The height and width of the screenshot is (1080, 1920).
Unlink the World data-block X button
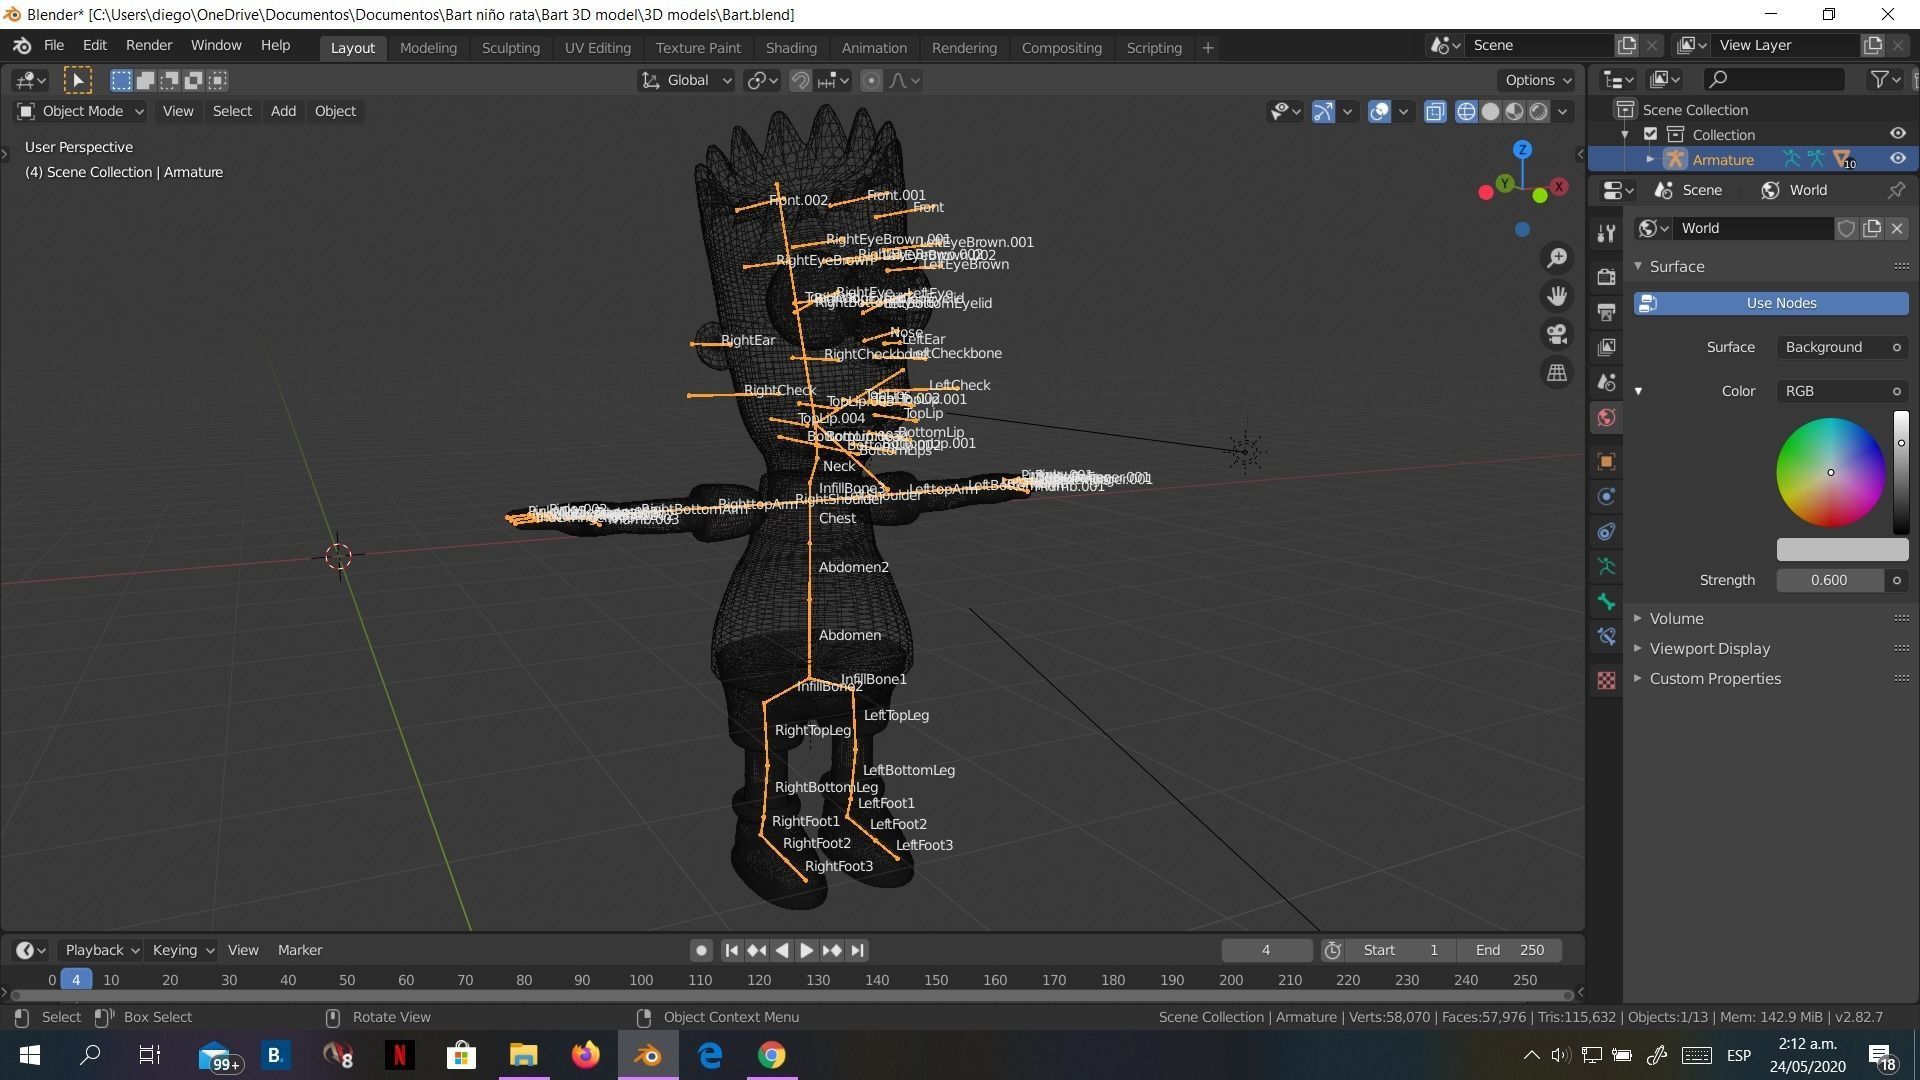coord(1896,228)
